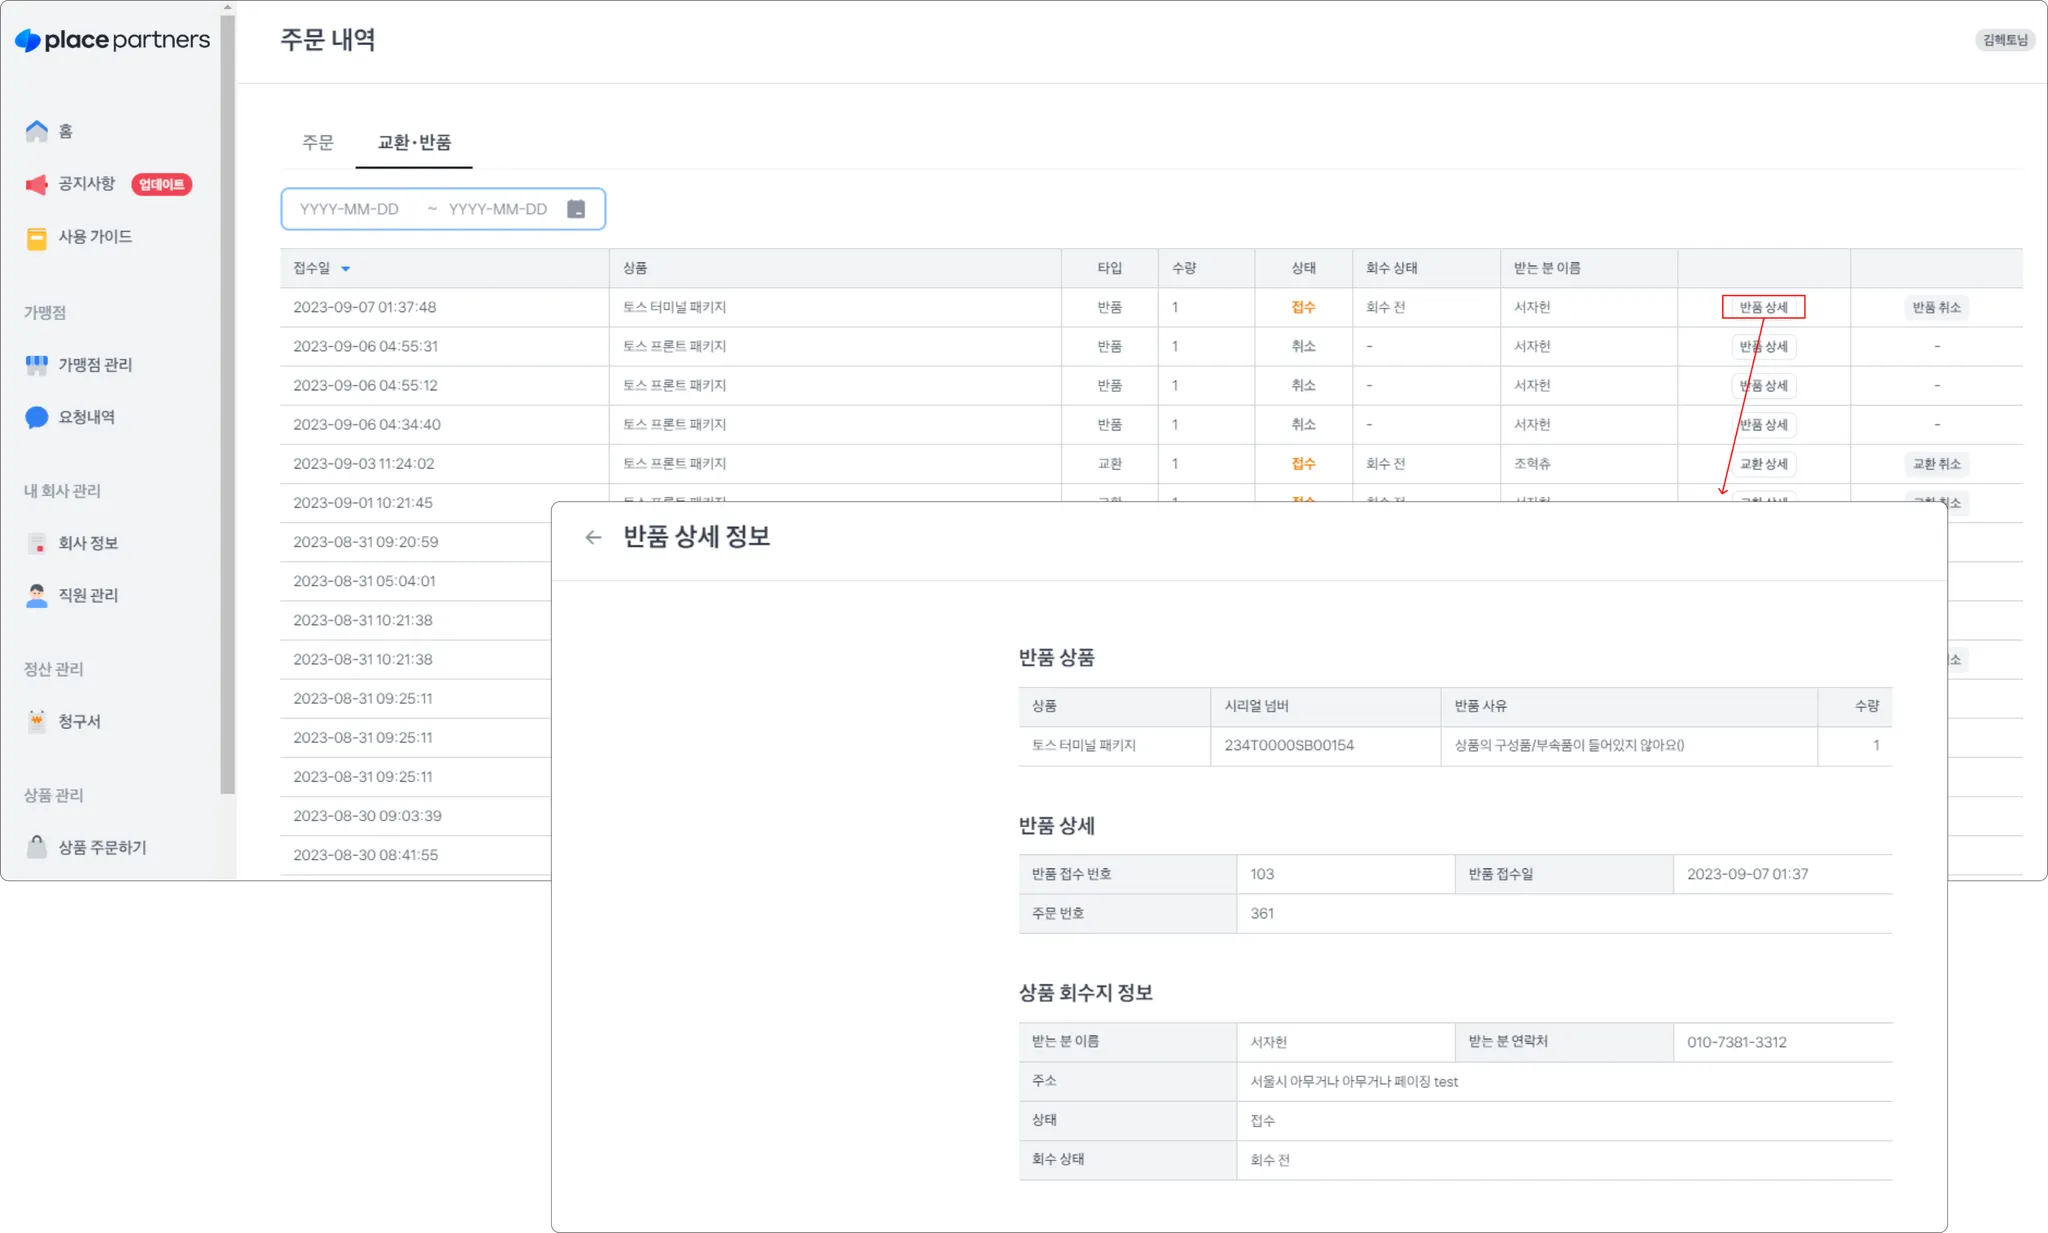Open calendar picker in date range field
The height and width of the screenshot is (1233, 2048).
tap(576, 209)
